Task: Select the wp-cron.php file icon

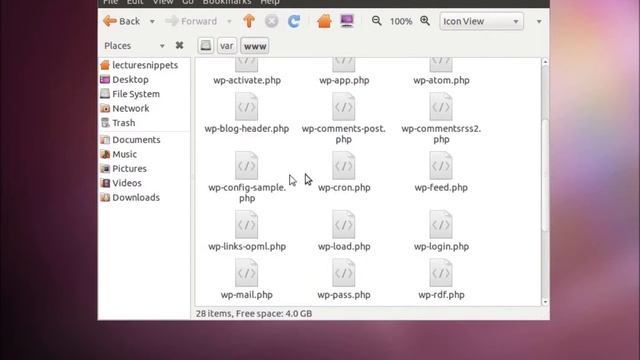Action: click(344, 166)
